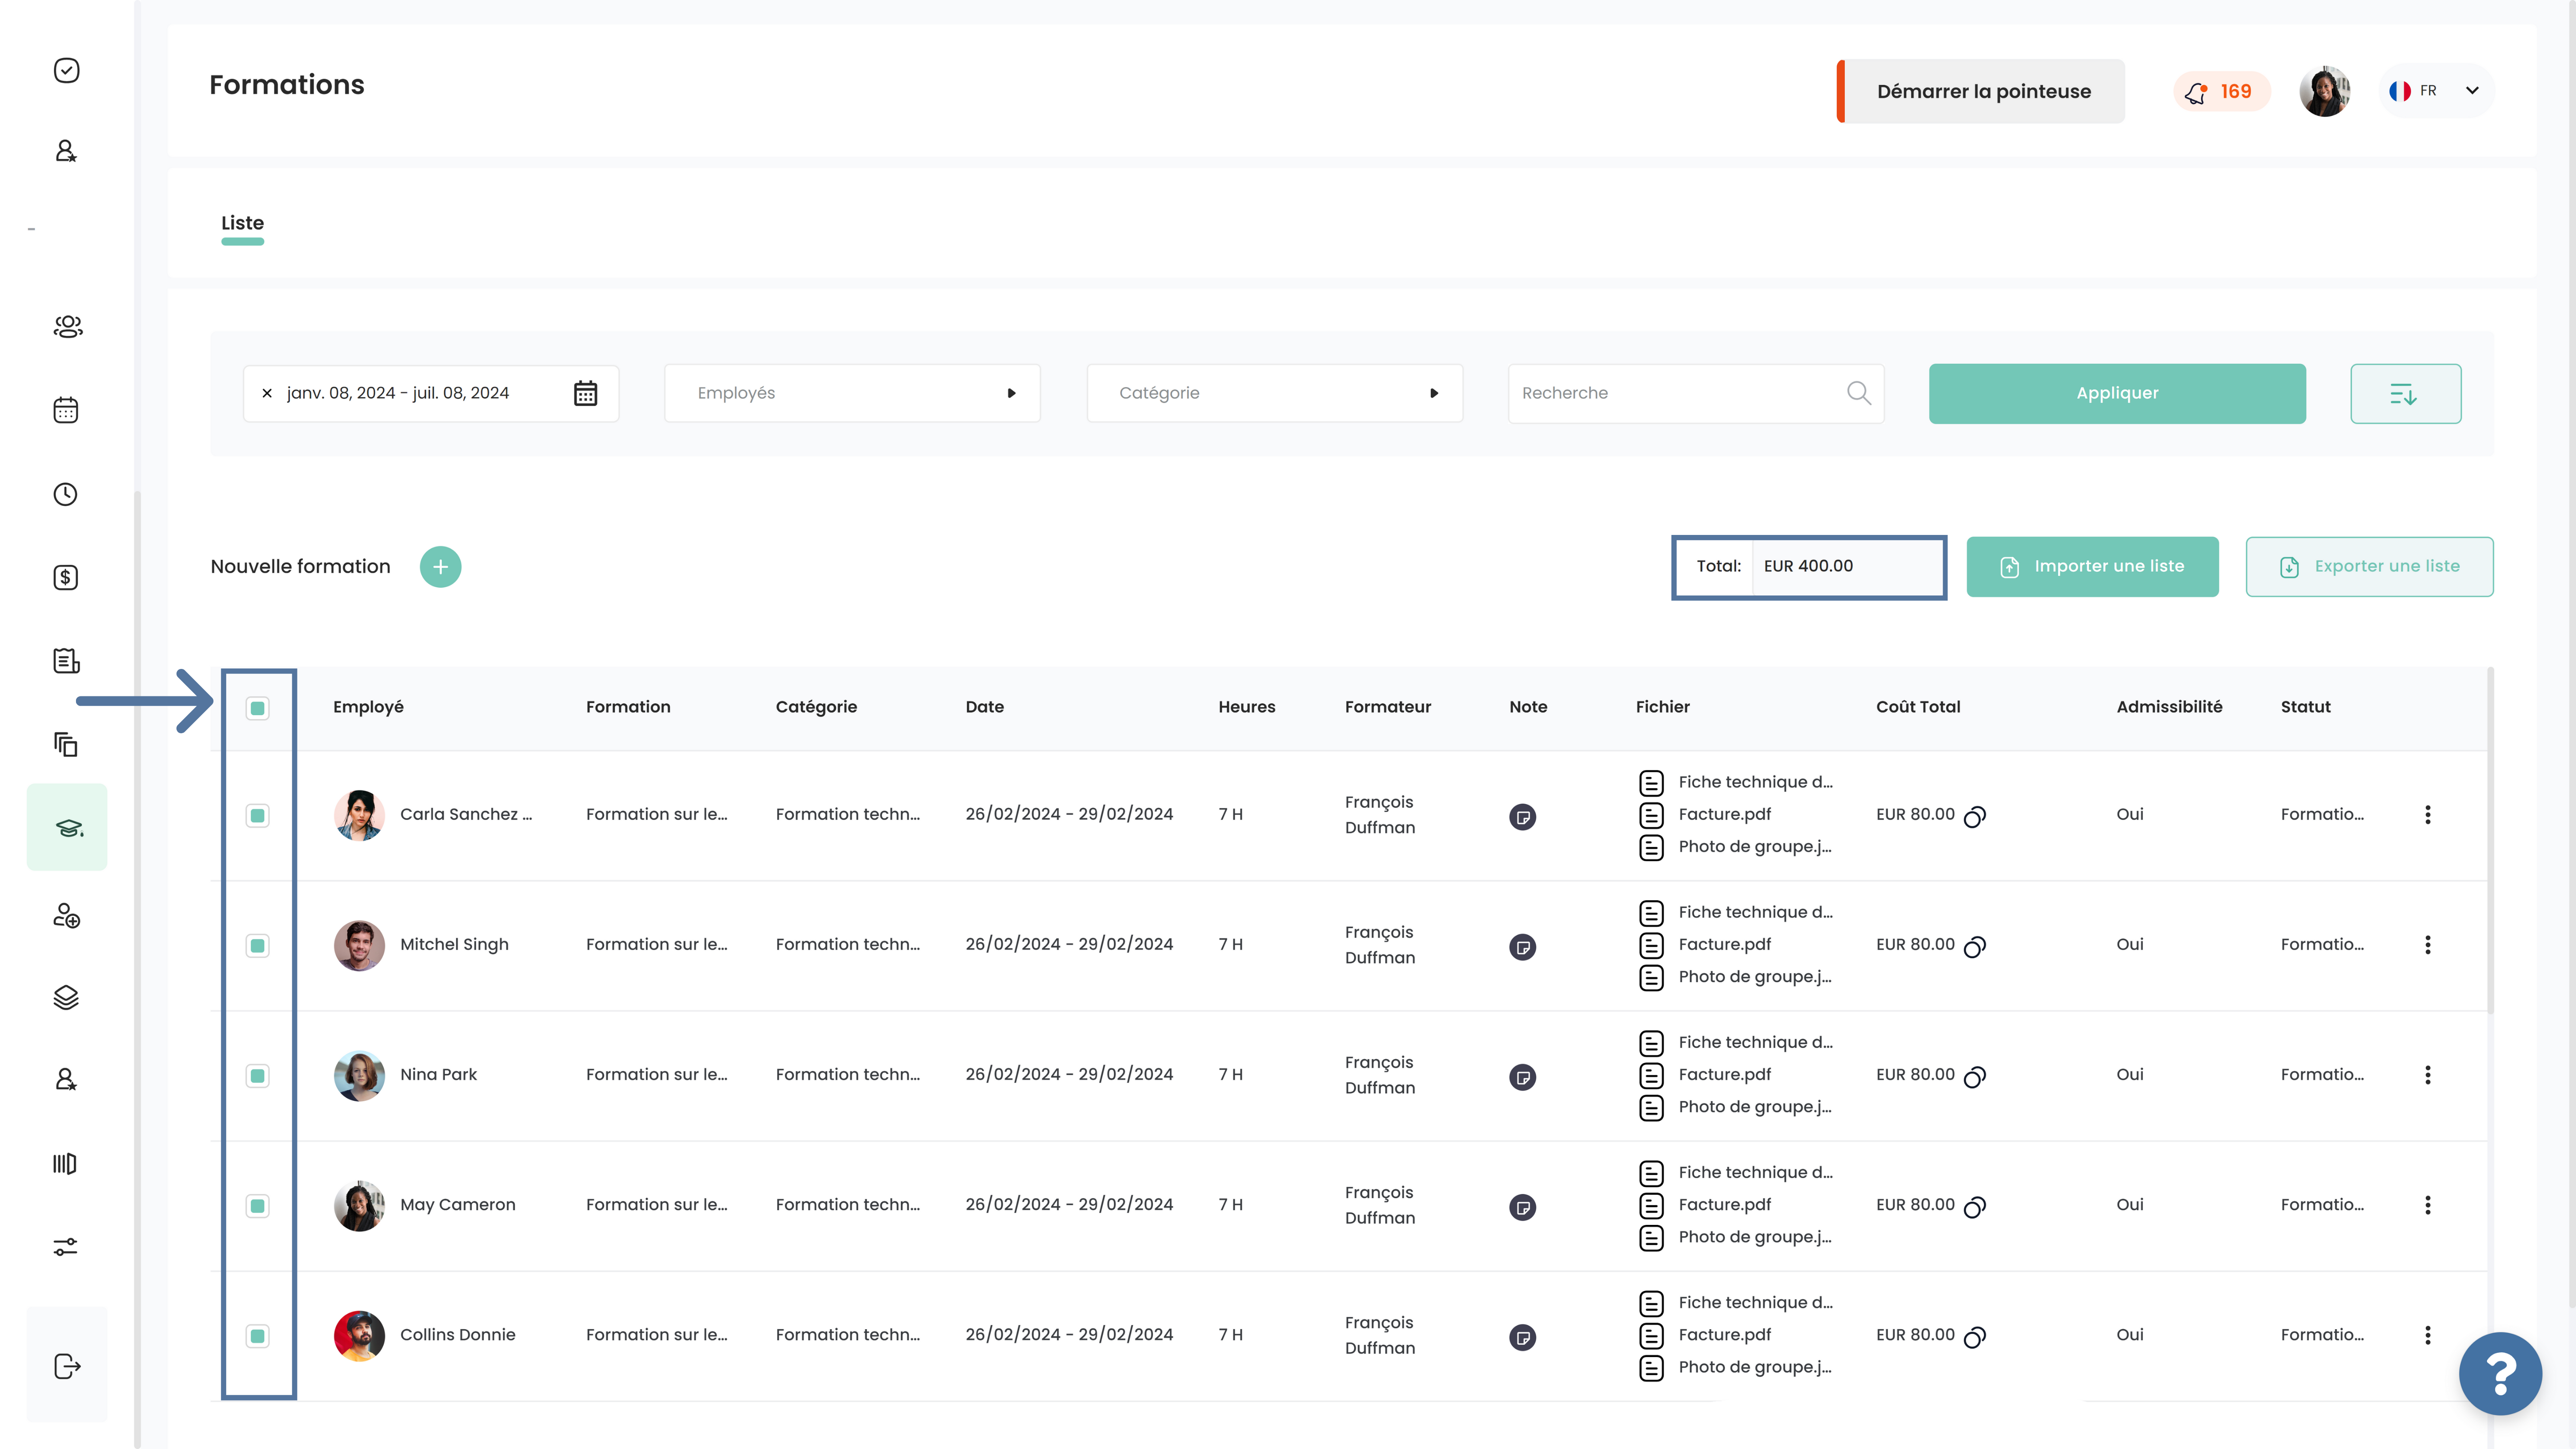Add a new formation with plus button
Viewport: 2576px width, 1449px height.
click(440, 567)
